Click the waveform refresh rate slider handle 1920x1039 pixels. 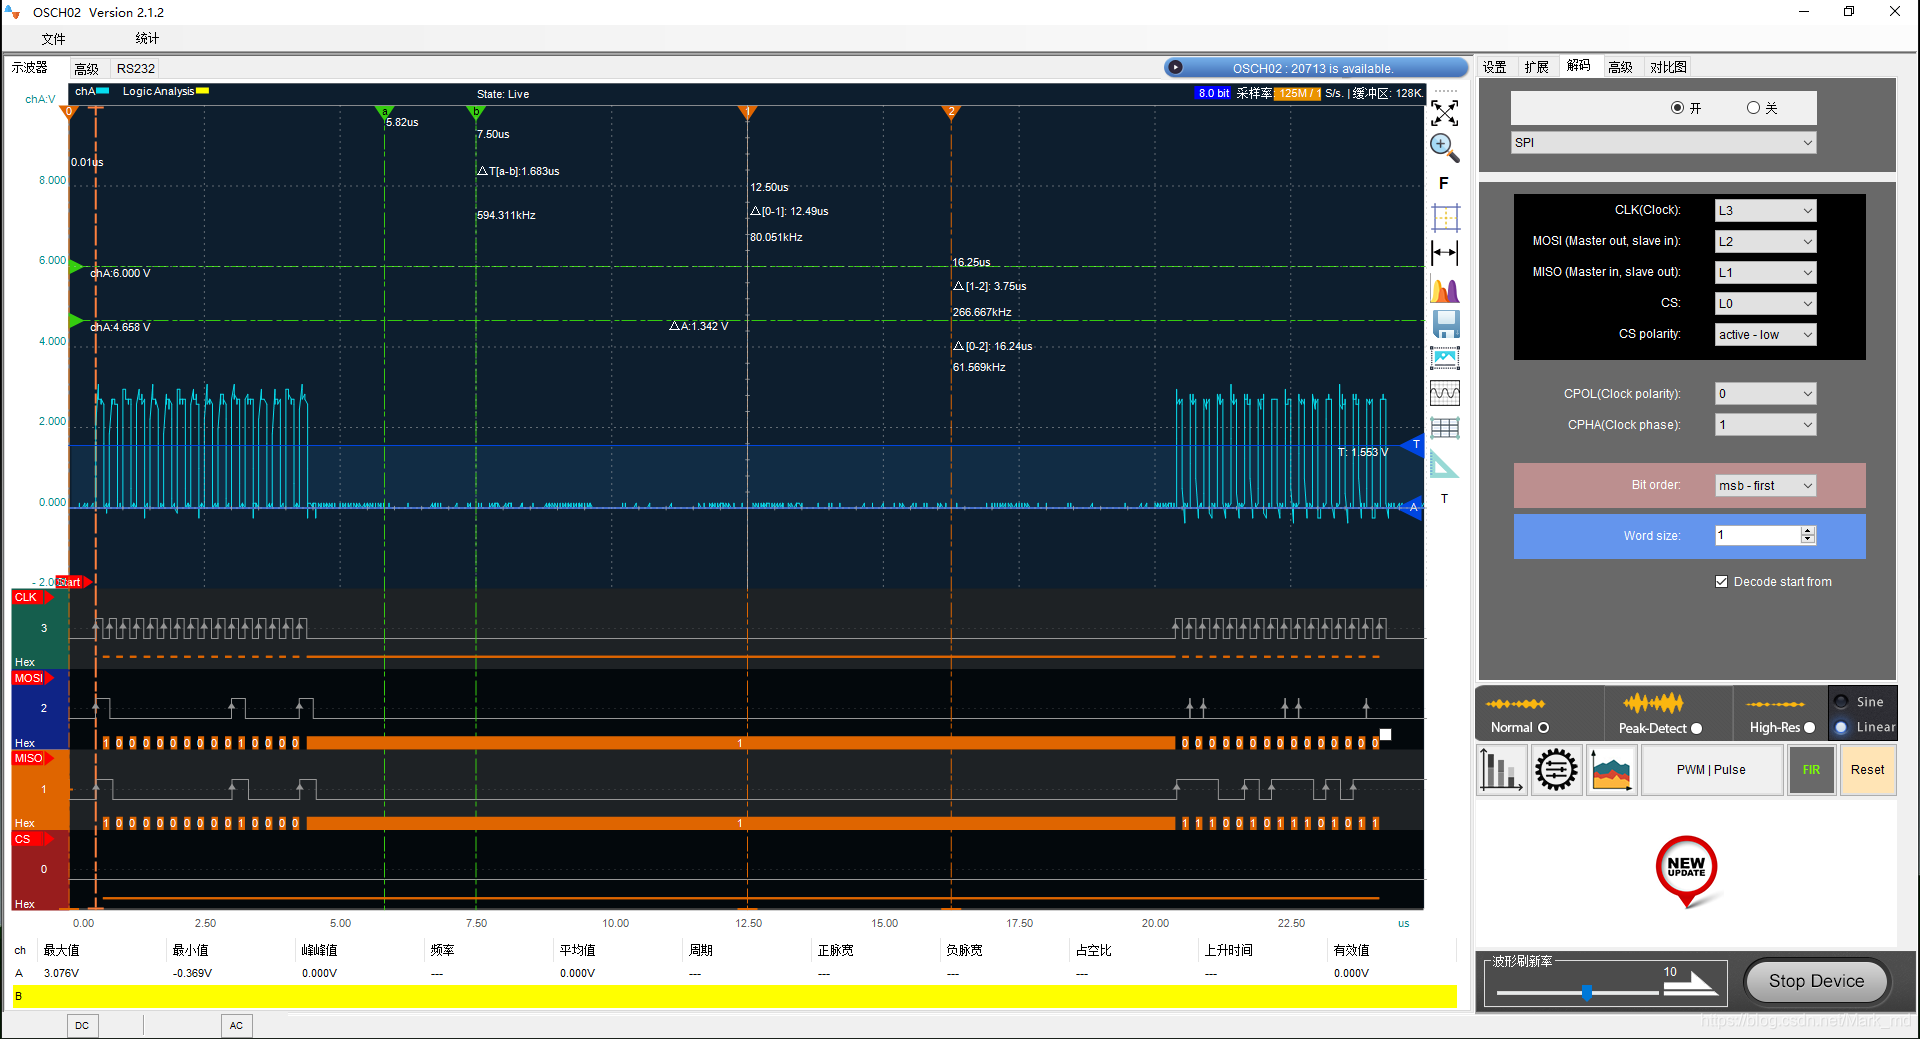(1587, 992)
